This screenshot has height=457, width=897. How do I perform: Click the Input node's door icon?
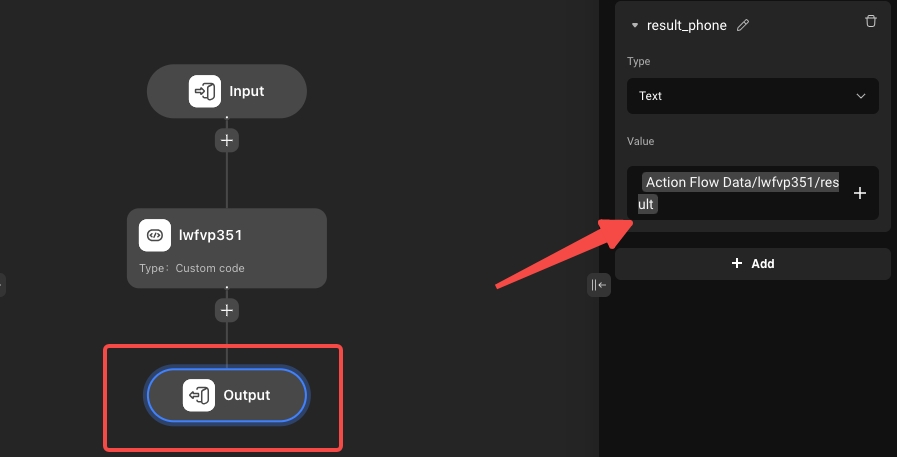[205, 91]
